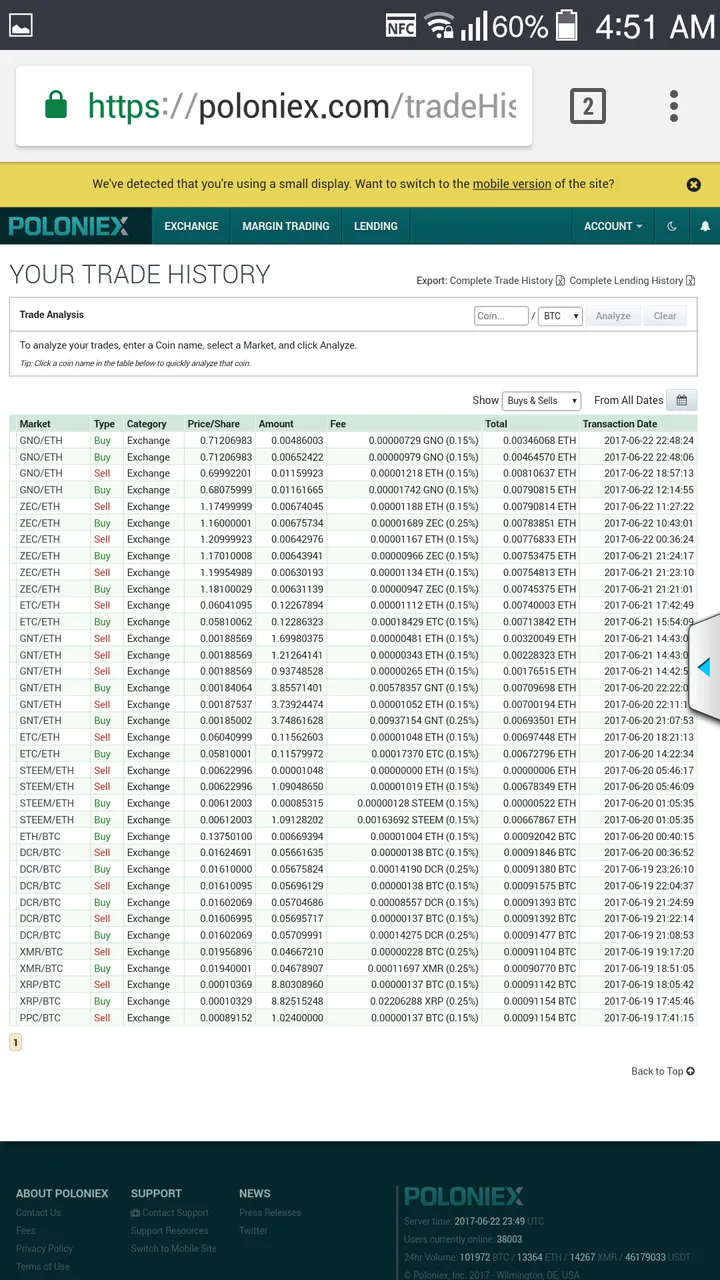The image size is (720, 1280).
Task: Open Privacy Policy footer link
Action: (x=44, y=1249)
